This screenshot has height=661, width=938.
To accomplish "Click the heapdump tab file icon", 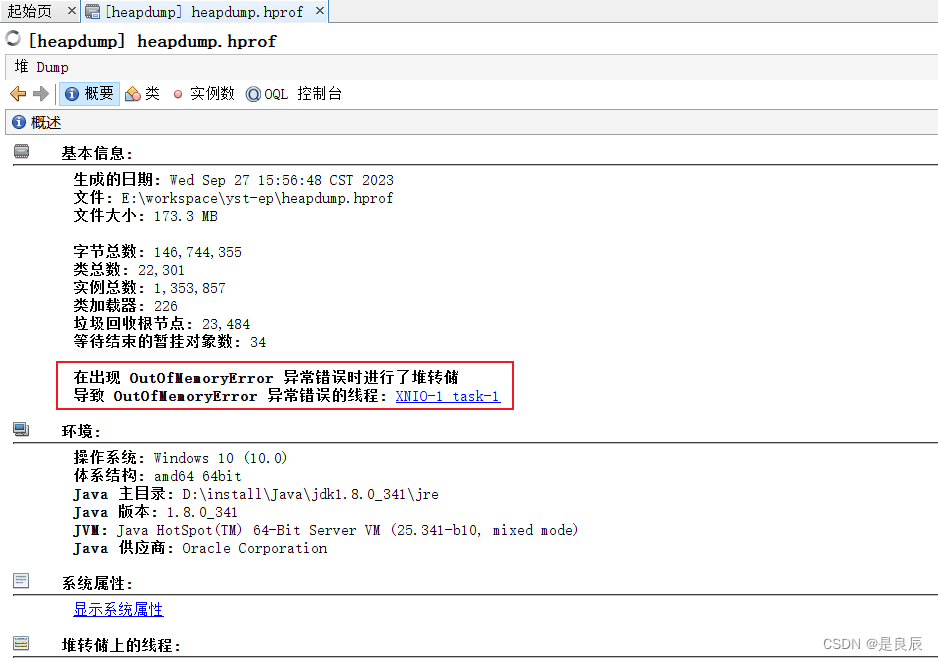I will (93, 11).
